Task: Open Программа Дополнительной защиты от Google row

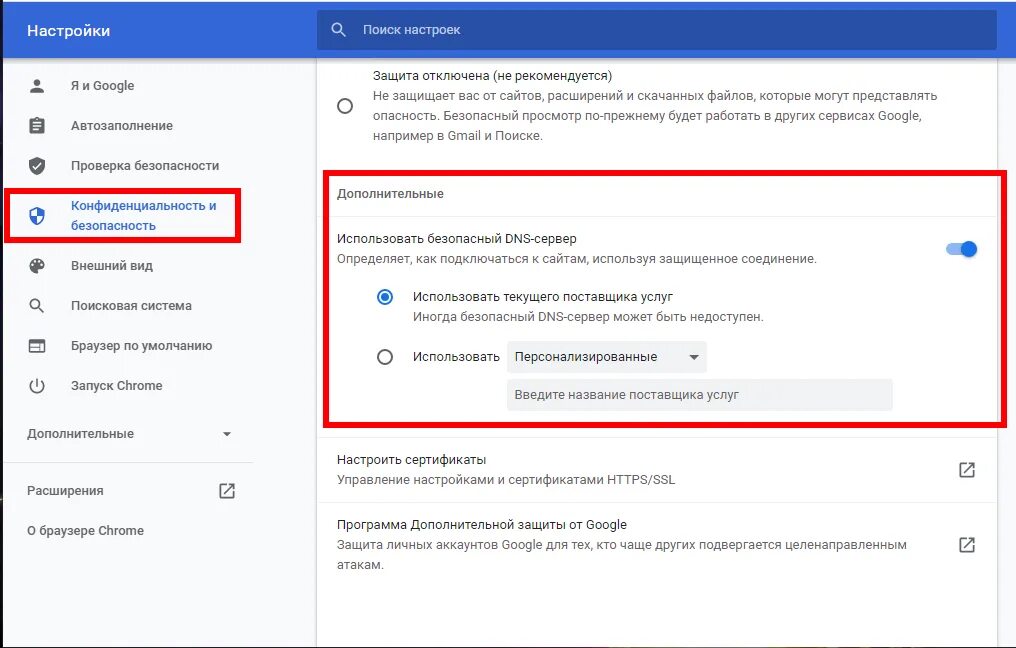Action: (656, 544)
